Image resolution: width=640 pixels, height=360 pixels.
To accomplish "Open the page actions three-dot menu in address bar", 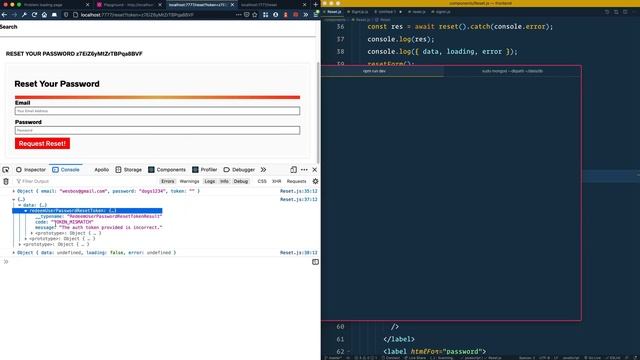I will [x=238, y=15].
